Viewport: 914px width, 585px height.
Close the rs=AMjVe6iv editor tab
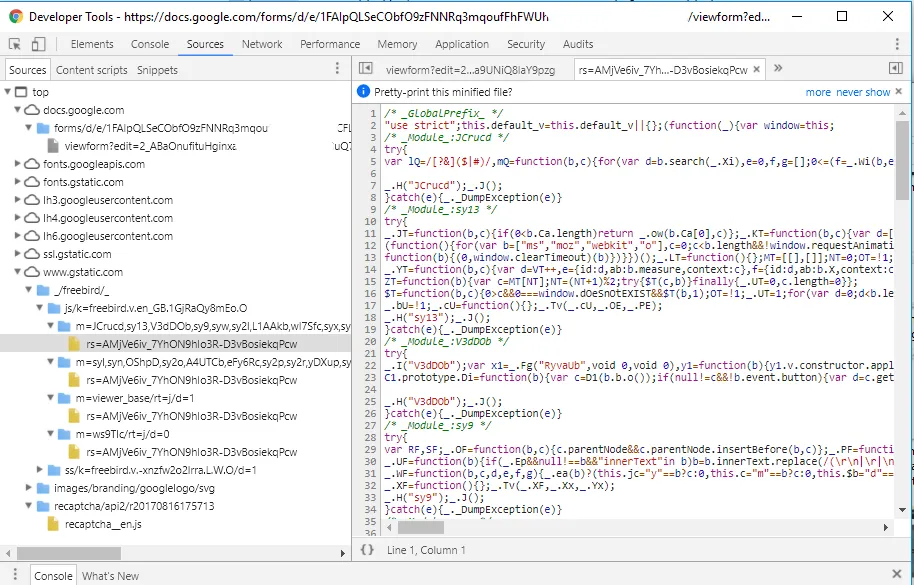click(x=757, y=69)
